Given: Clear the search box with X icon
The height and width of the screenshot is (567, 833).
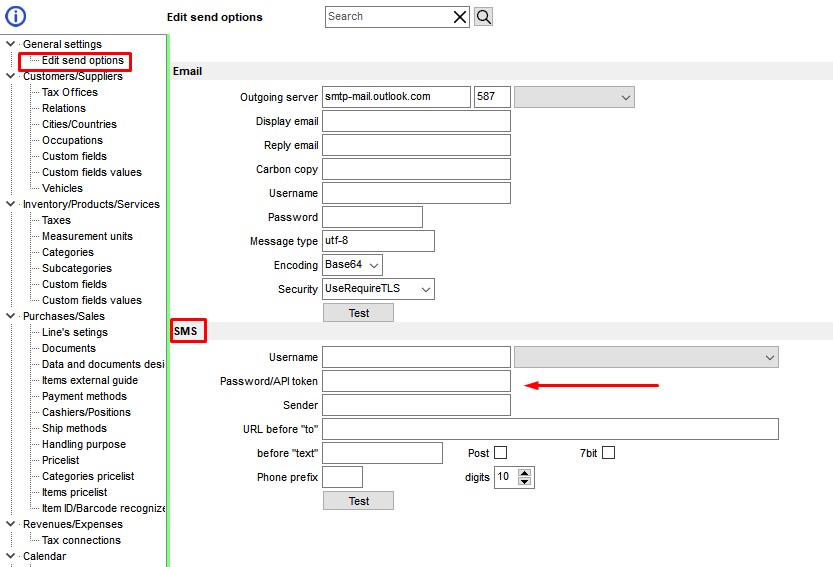Looking at the screenshot, I should tap(459, 16).
